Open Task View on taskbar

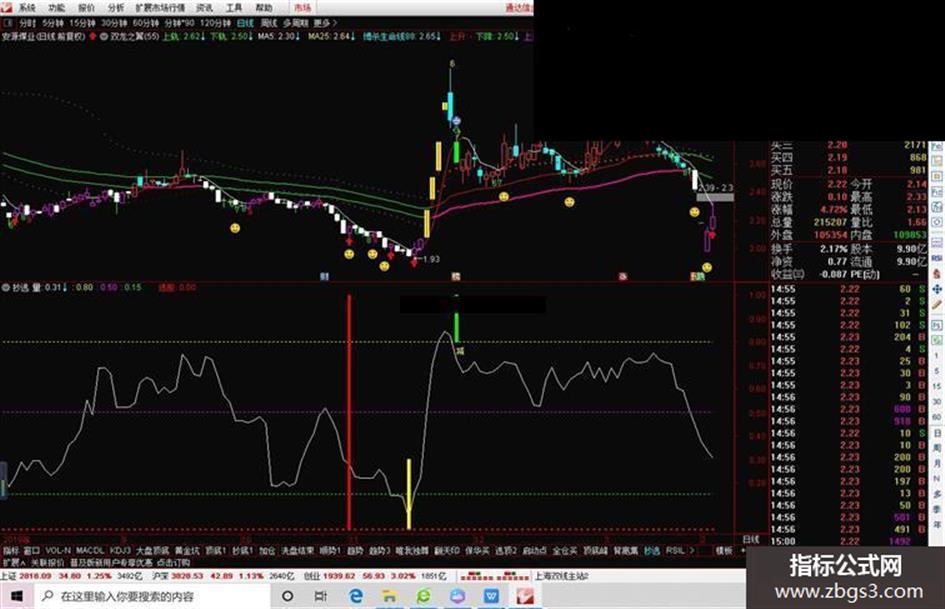pyautogui.click(x=321, y=596)
